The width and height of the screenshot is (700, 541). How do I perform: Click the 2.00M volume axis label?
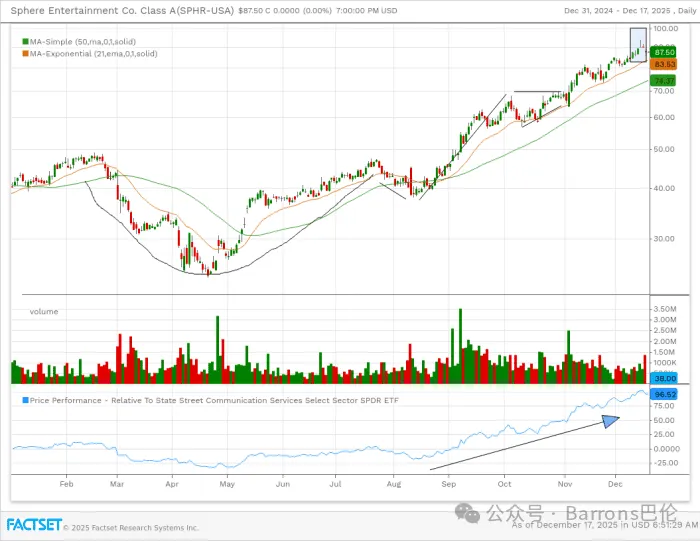point(665,341)
